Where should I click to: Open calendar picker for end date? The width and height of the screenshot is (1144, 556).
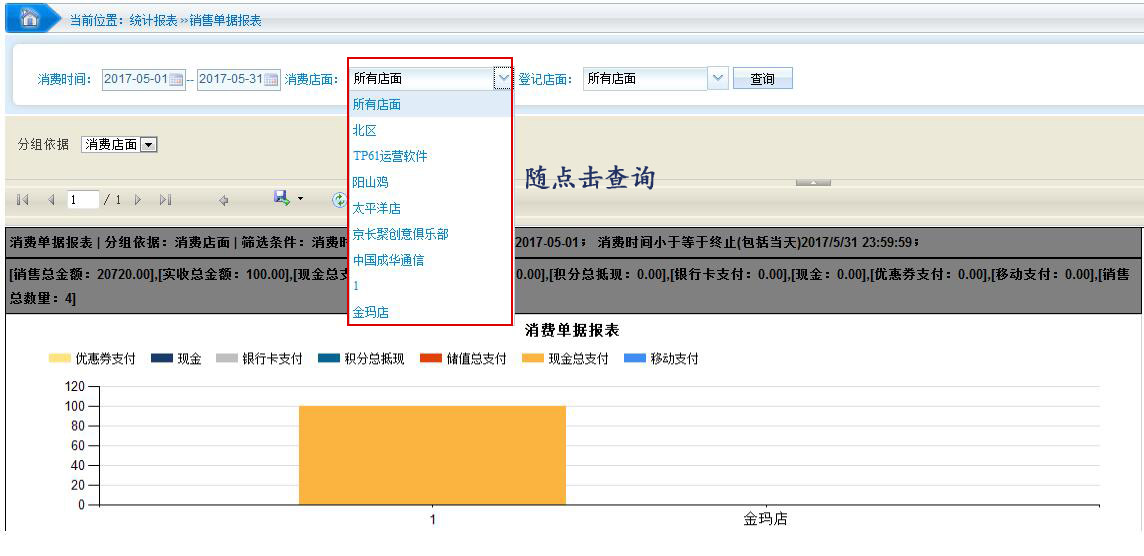tap(271, 80)
